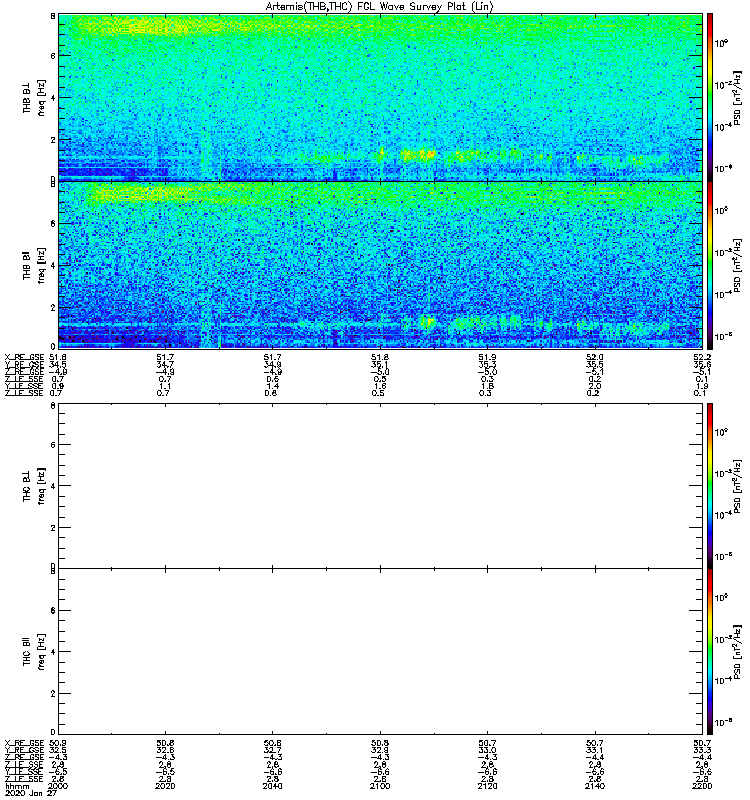Click the plot title 'Artemis(THB,THC) FGL Wave Survey Plot (Lin)'
Screen dimensions: 750x800
[x=380, y=6]
